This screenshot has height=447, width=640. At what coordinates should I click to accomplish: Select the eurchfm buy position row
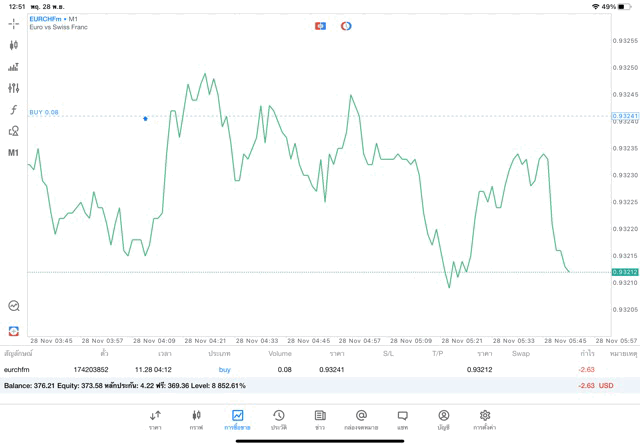click(x=300, y=370)
